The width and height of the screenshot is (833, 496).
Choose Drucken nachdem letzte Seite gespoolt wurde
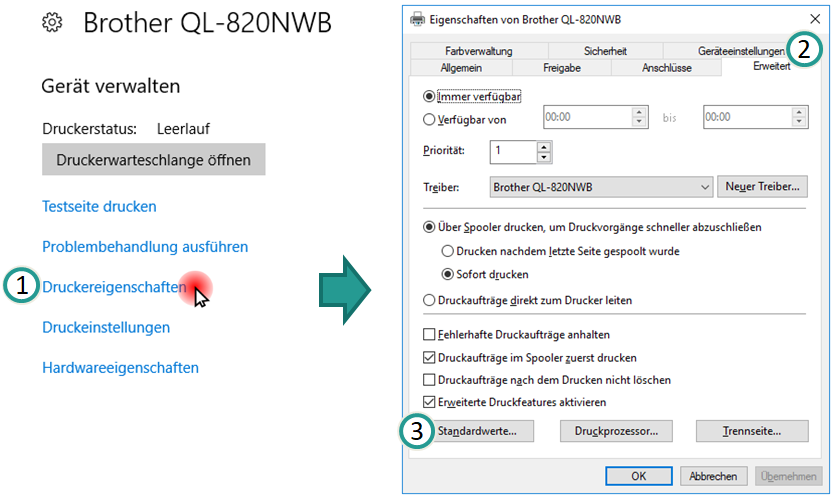click(x=447, y=251)
